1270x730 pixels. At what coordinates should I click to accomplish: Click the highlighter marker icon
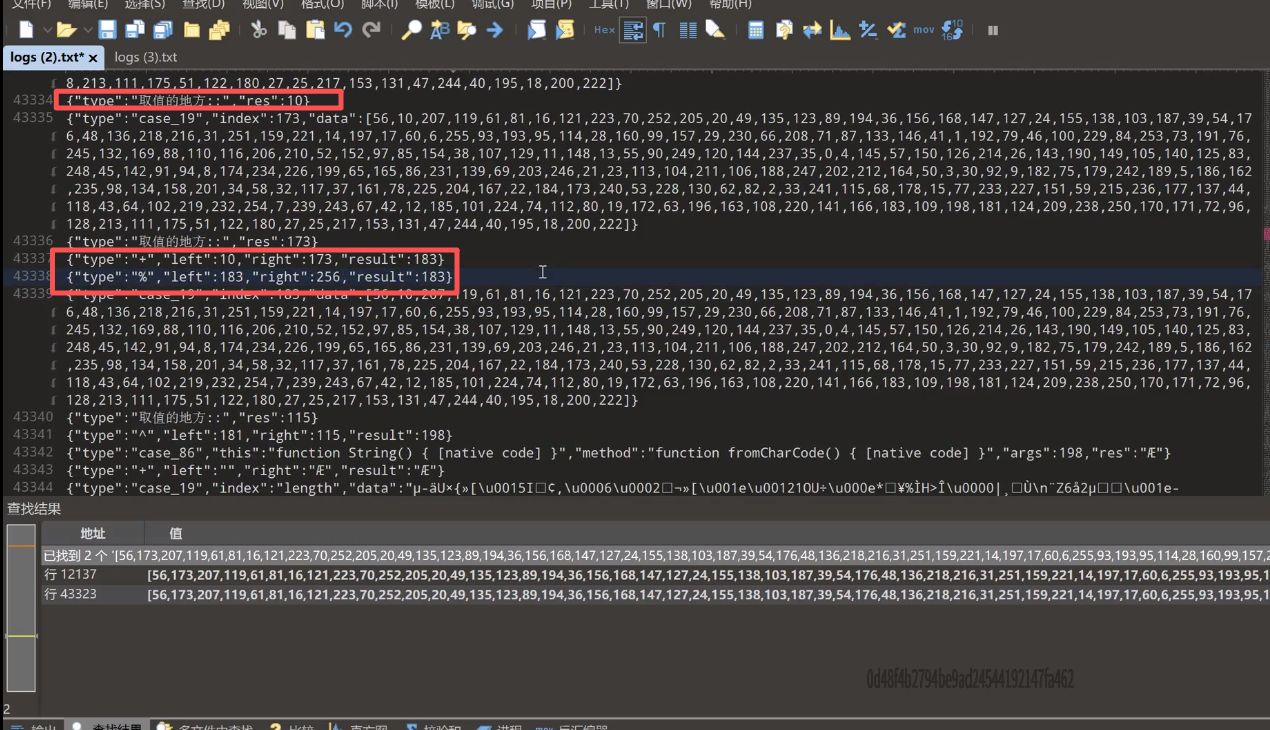[715, 30]
